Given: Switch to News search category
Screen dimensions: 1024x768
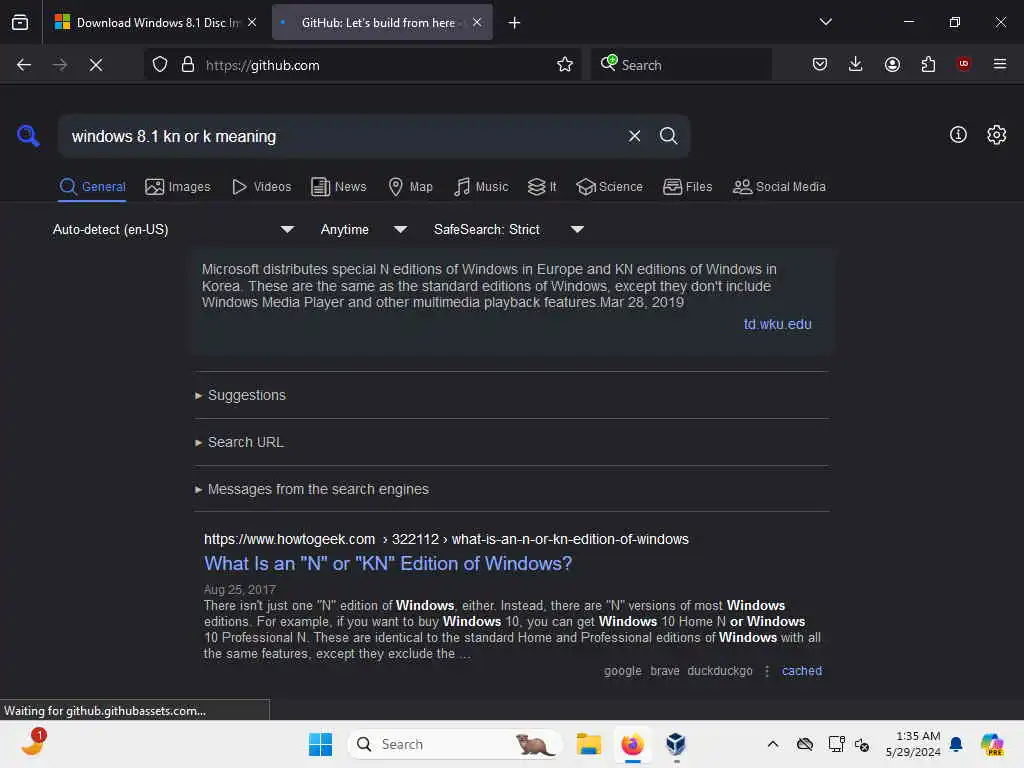Looking at the screenshot, I should pos(338,187).
